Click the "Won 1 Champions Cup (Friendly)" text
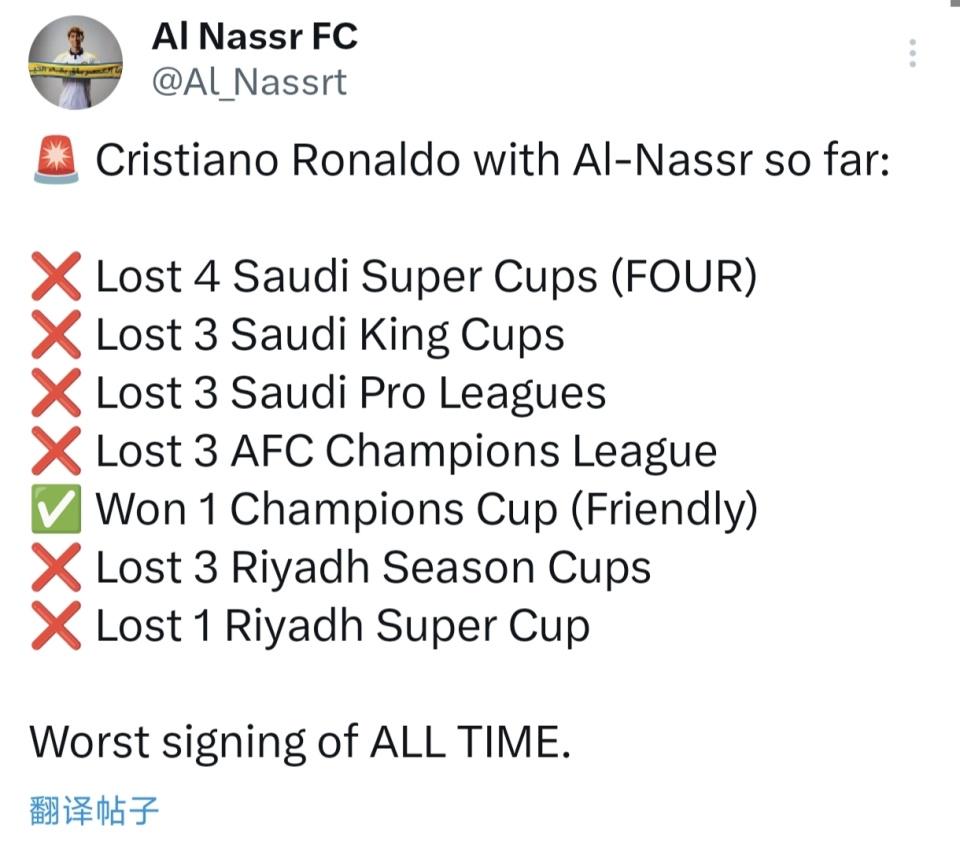 pyautogui.click(x=426, y=510)
